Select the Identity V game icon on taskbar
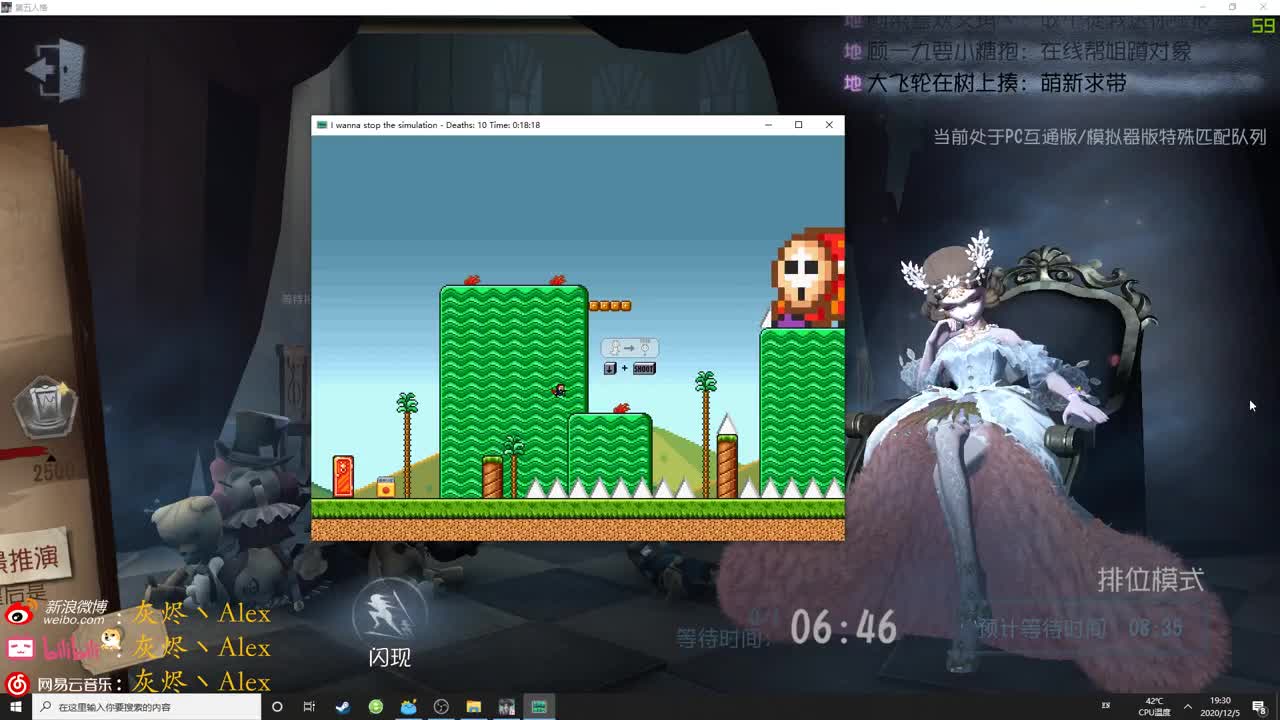 (507, 707)
